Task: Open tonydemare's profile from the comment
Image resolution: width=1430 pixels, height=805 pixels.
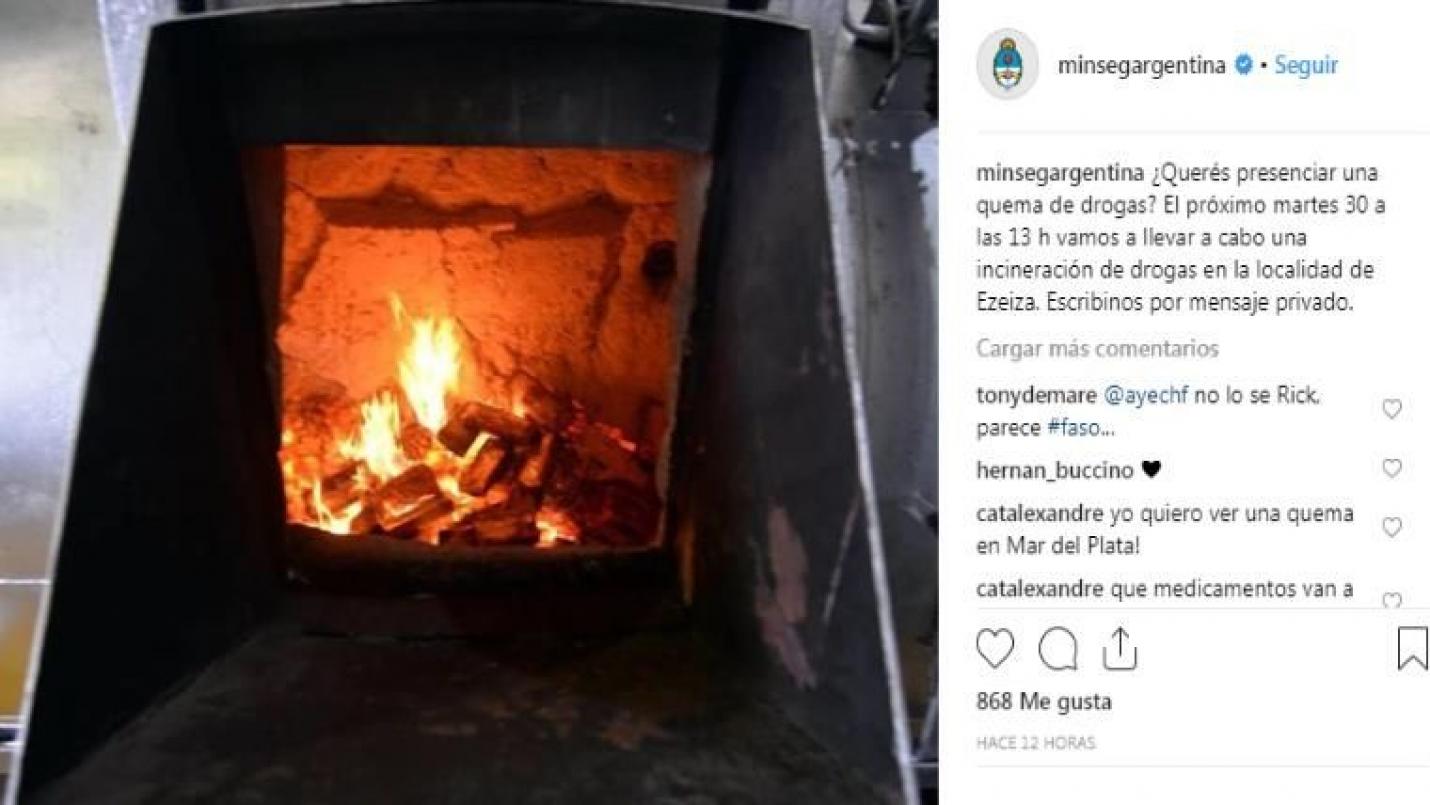Action: coord(1036,395)
